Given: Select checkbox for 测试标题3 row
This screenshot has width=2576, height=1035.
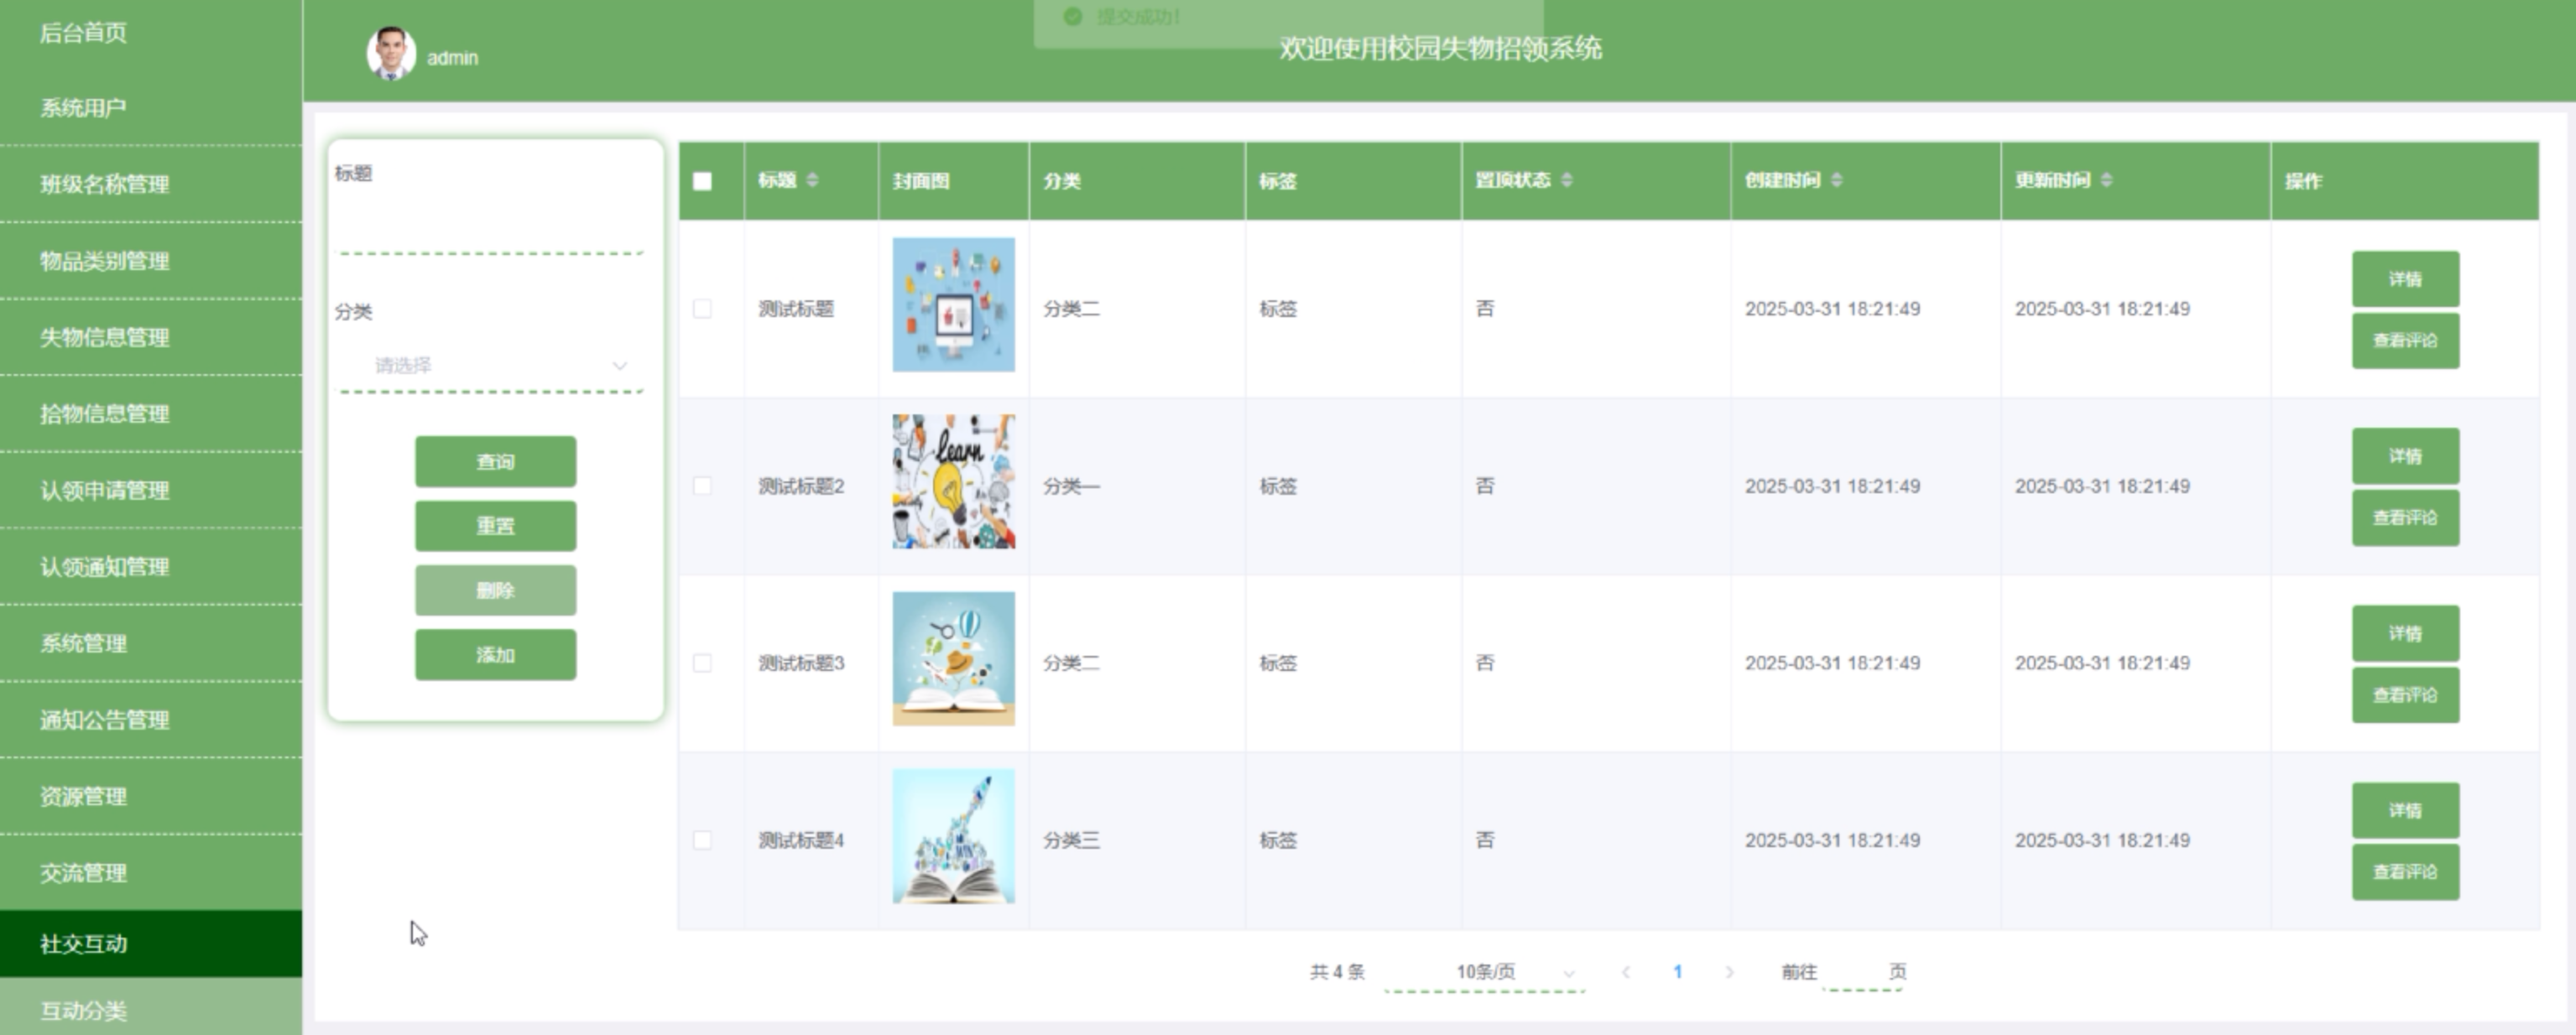Looking at the screenshot, I should click(x=702, y=663).
